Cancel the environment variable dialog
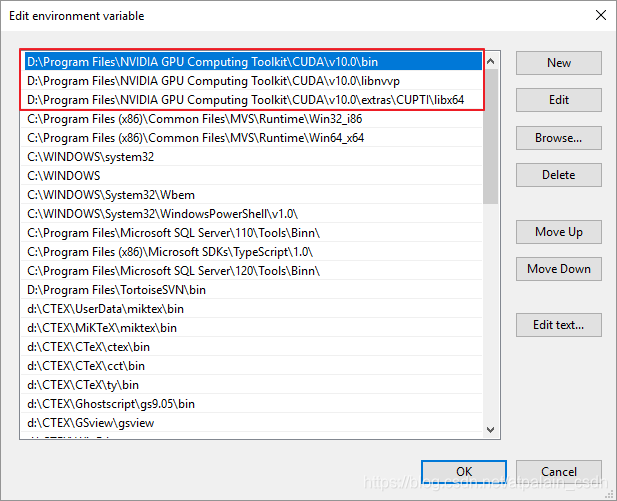The image size is (617, 501). (558, 471)
